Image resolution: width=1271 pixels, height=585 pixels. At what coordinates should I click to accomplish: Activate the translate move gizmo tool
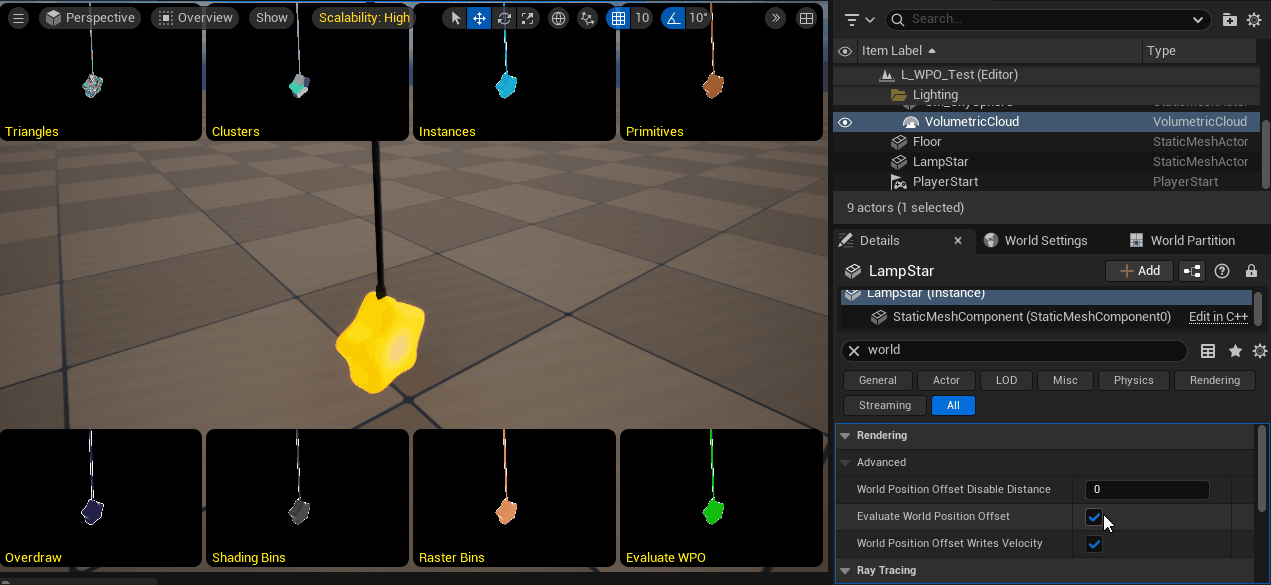click(x=479, y=18)
